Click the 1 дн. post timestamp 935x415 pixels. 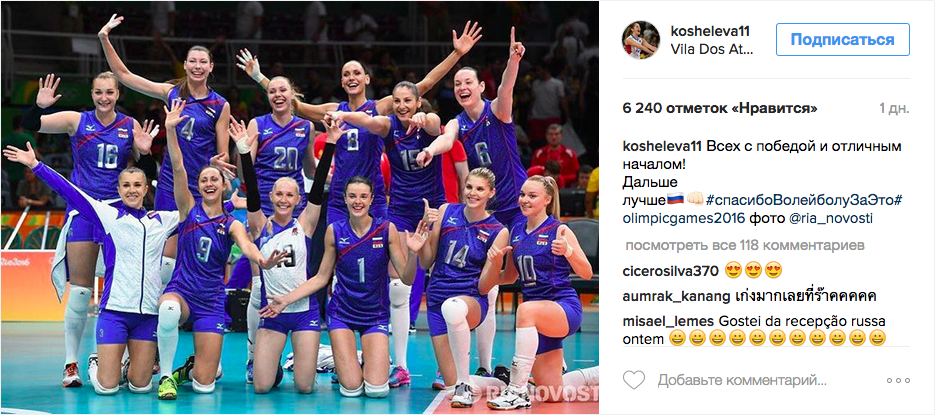coord(894,109)
